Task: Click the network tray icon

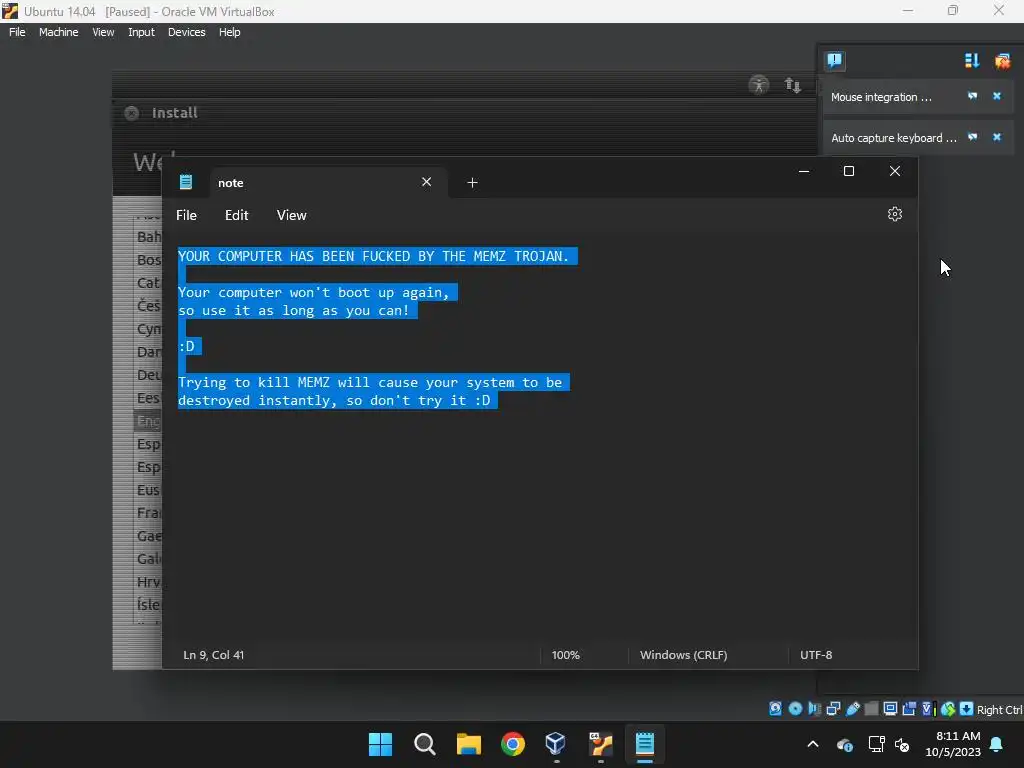Action: pos(876,744)
